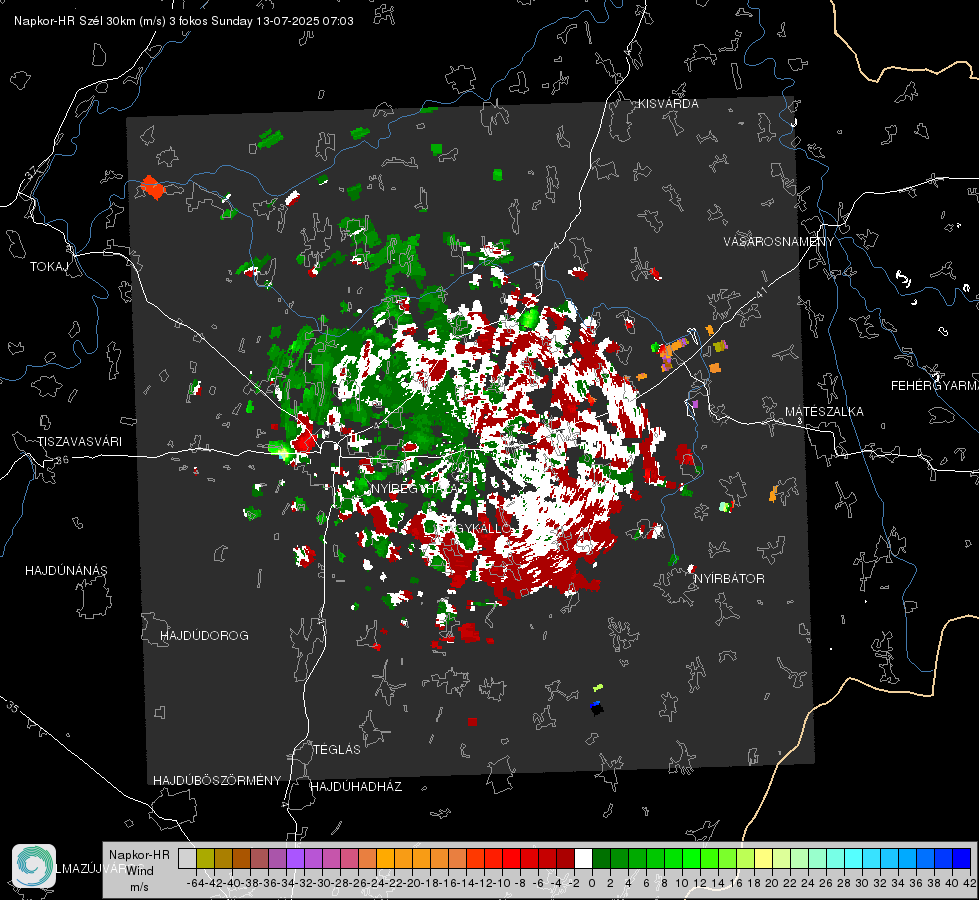The image size is (979, 900).
Task: Click the orange-red echo blob northeast of Tokaj
Action: pos(152,187)
